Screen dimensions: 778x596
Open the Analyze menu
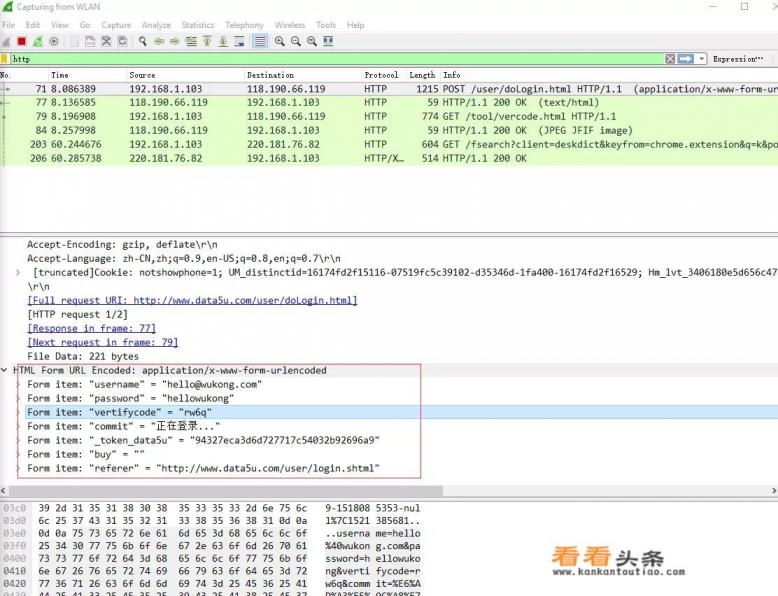156,25
